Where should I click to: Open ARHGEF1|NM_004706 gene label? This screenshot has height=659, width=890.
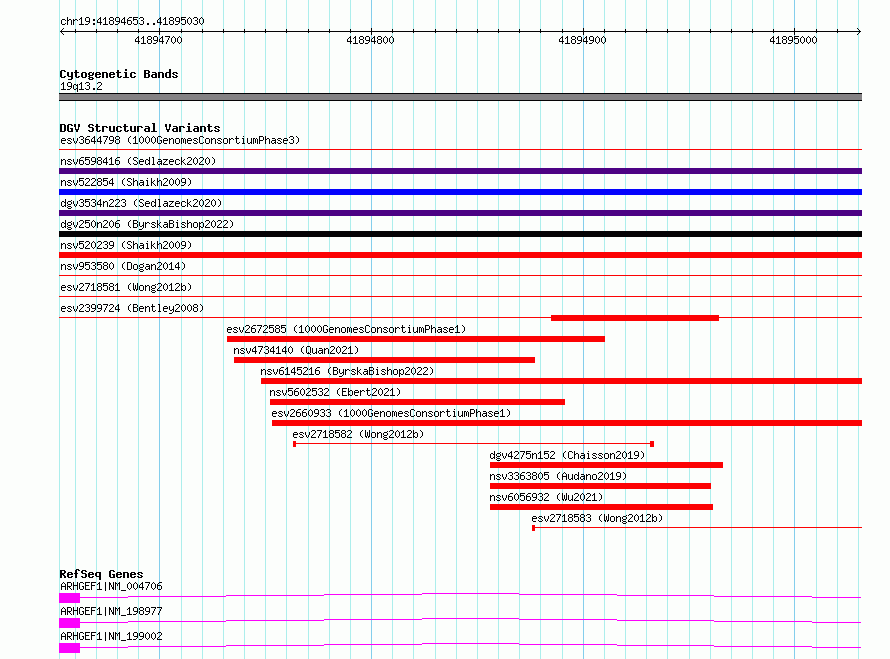pyautogui.click(x=111, y=586)
